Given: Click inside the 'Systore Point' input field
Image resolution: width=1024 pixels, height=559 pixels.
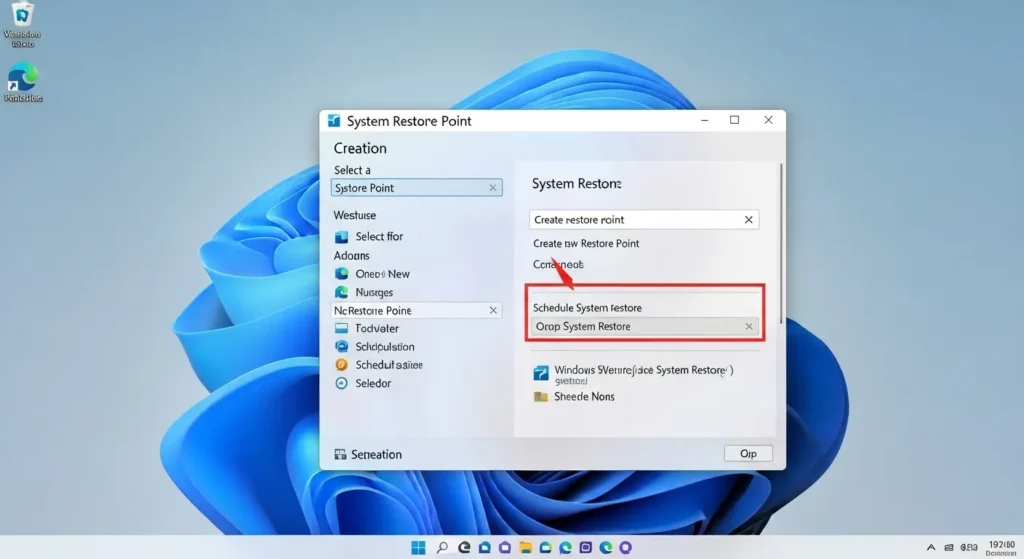Looking at the screenshot, I should coord(417,188).
